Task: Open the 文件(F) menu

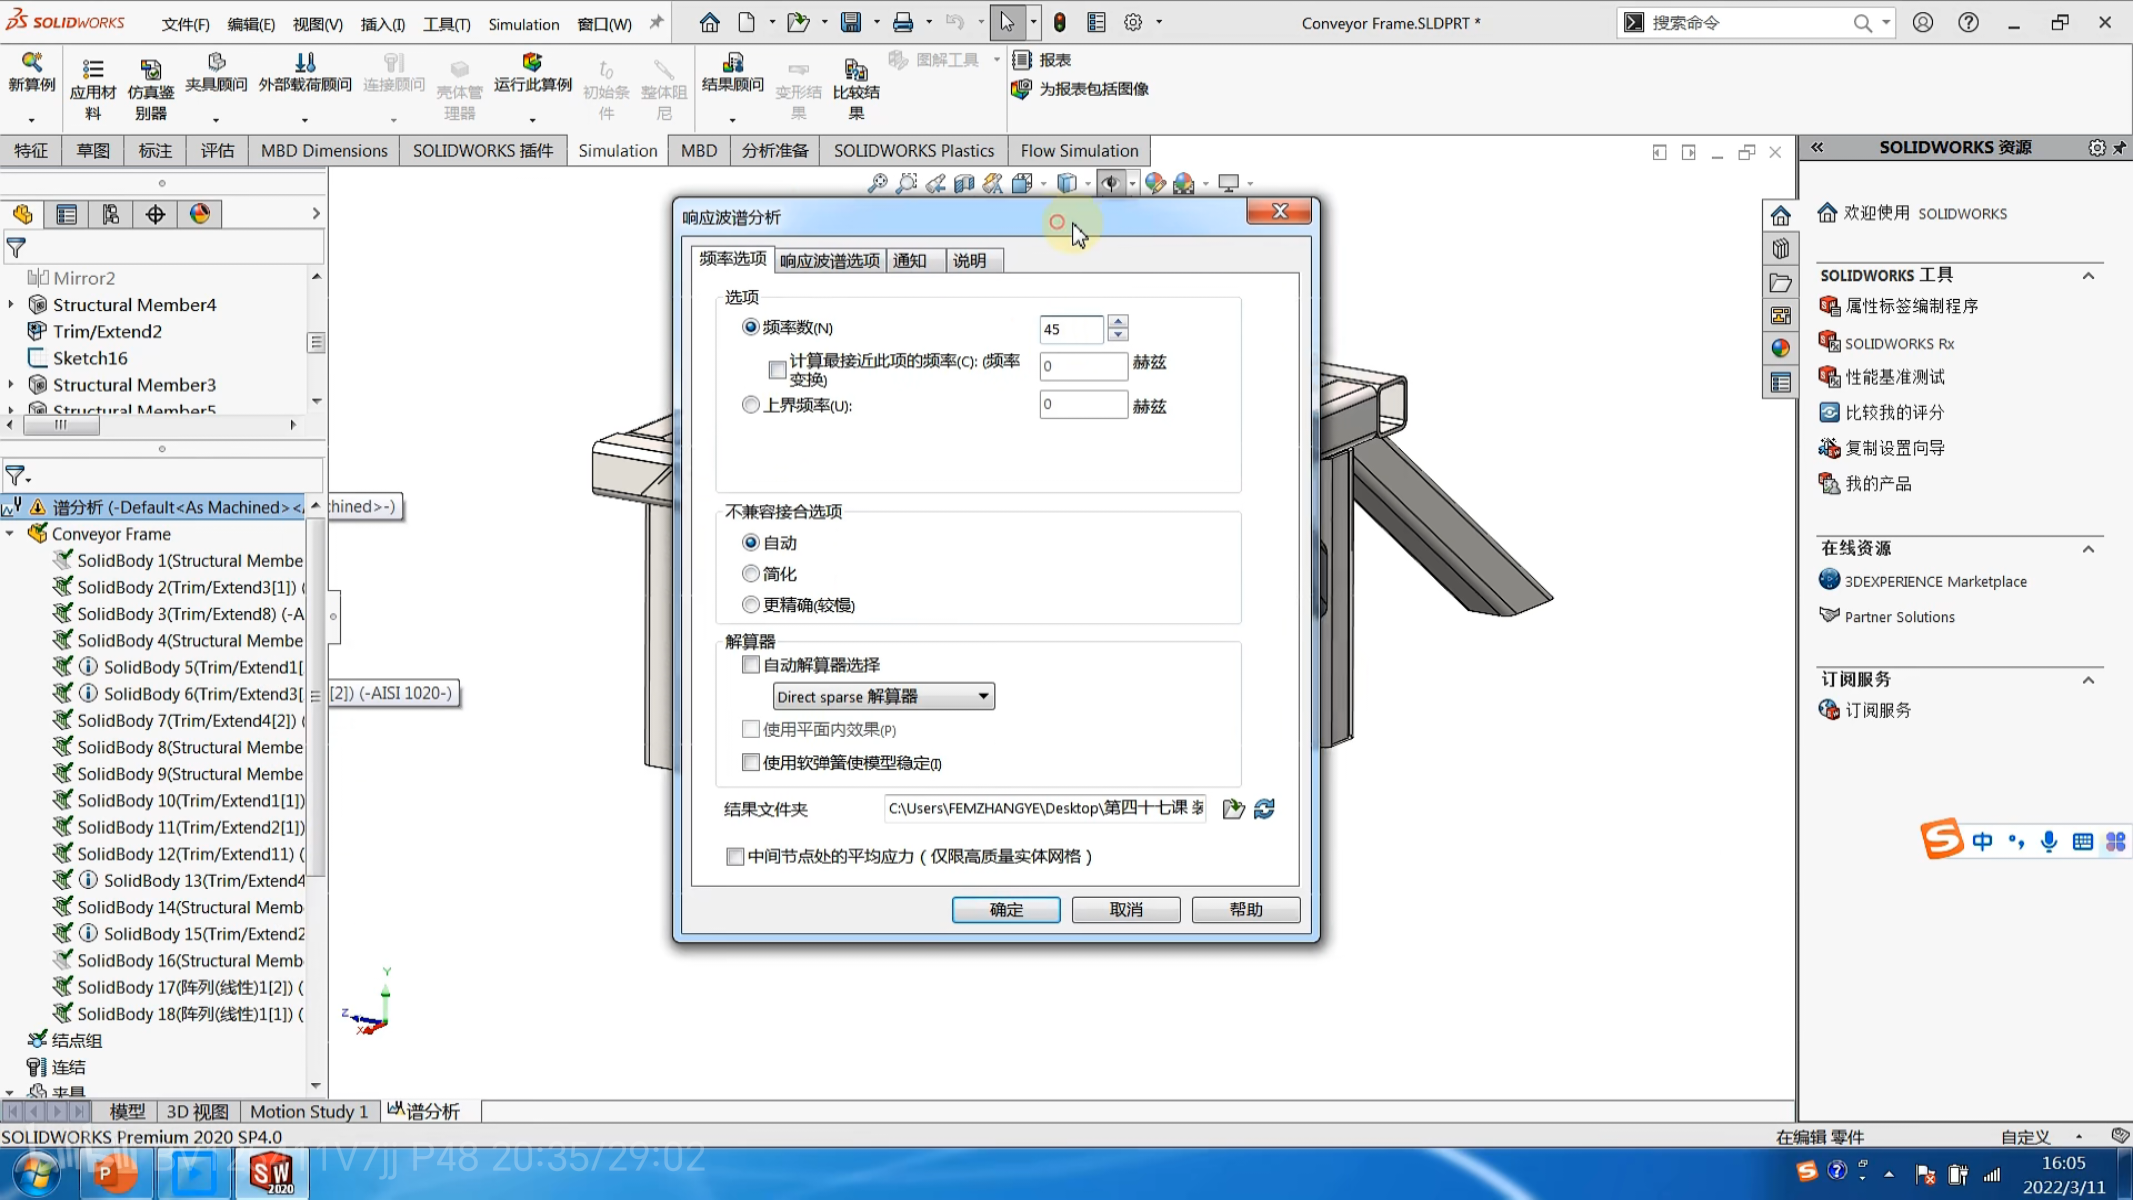Action: click(x=186, y=24)
